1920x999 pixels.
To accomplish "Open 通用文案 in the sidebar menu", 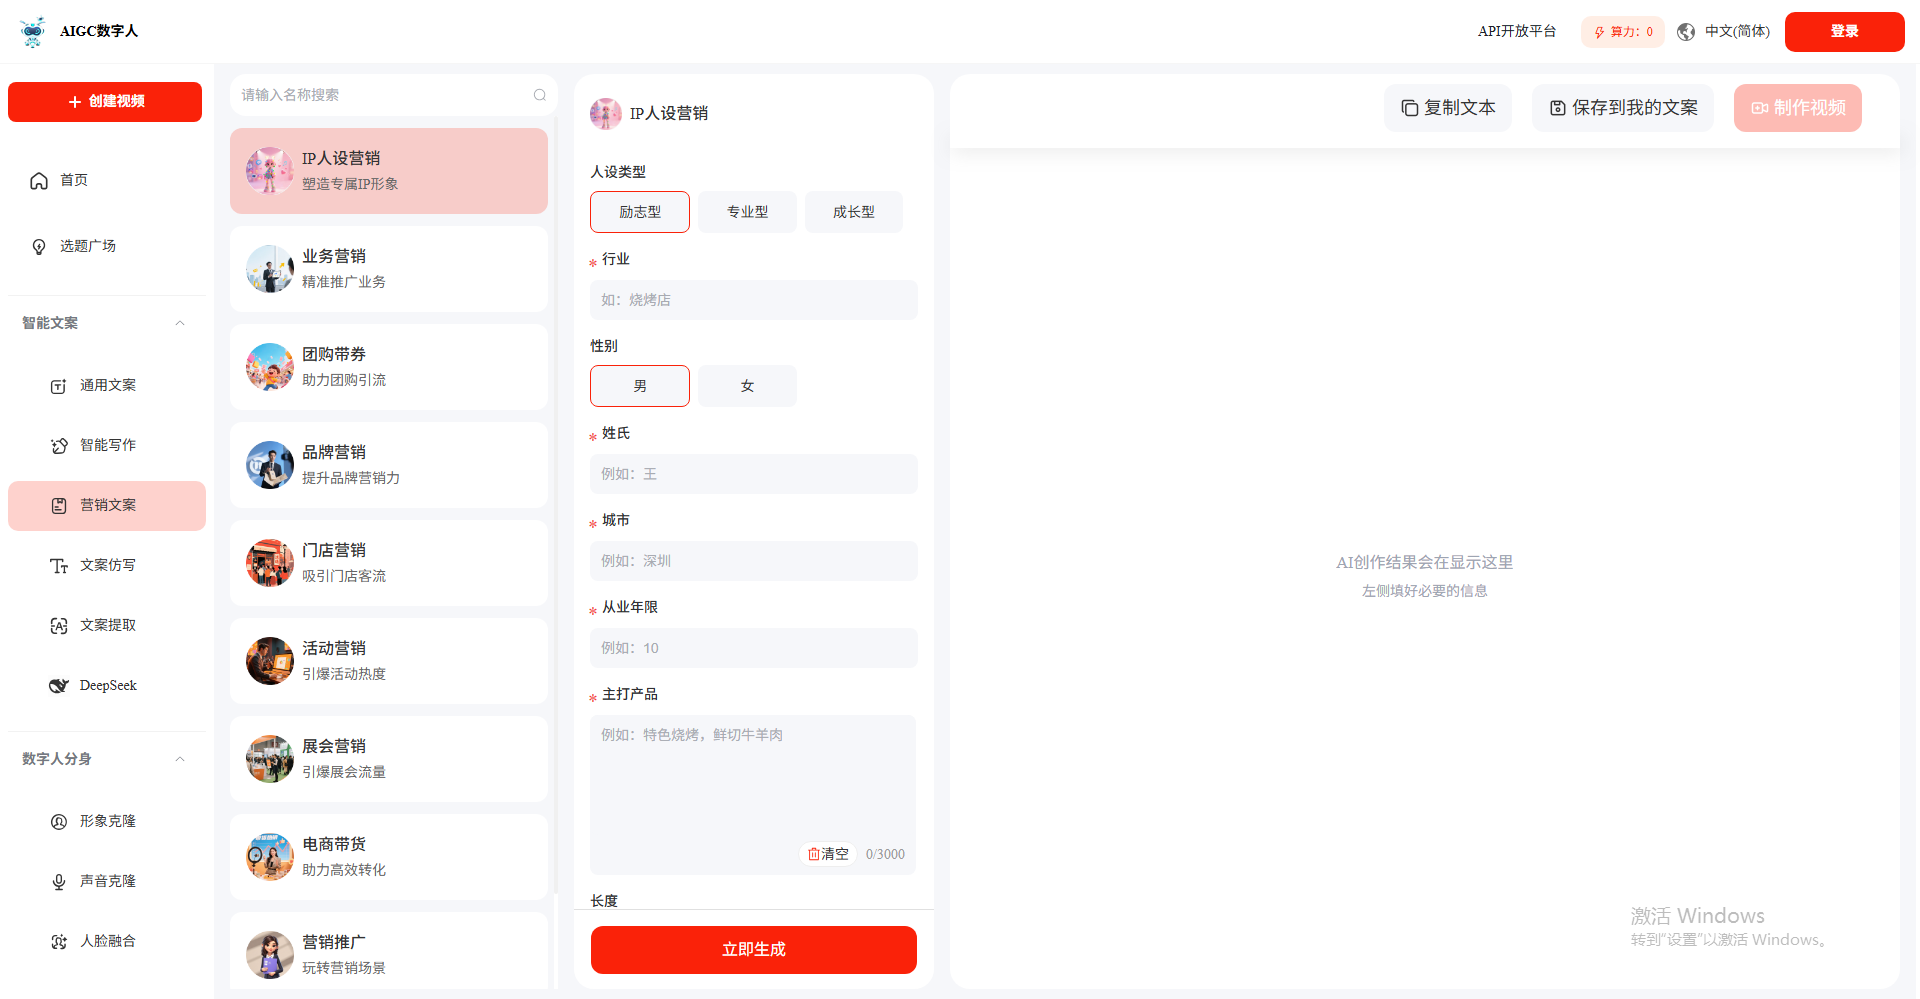I will coord(107,386).
